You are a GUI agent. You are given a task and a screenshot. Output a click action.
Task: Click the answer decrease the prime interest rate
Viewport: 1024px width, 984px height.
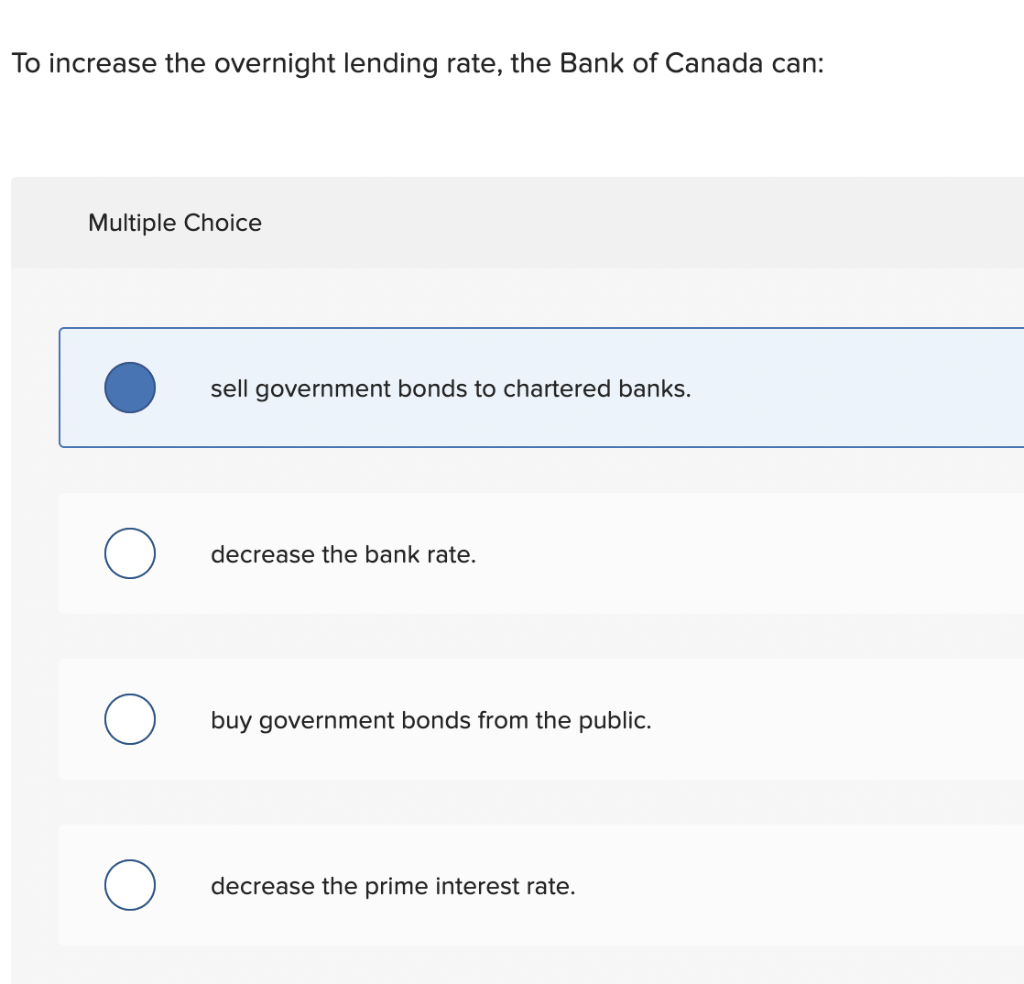393,886
